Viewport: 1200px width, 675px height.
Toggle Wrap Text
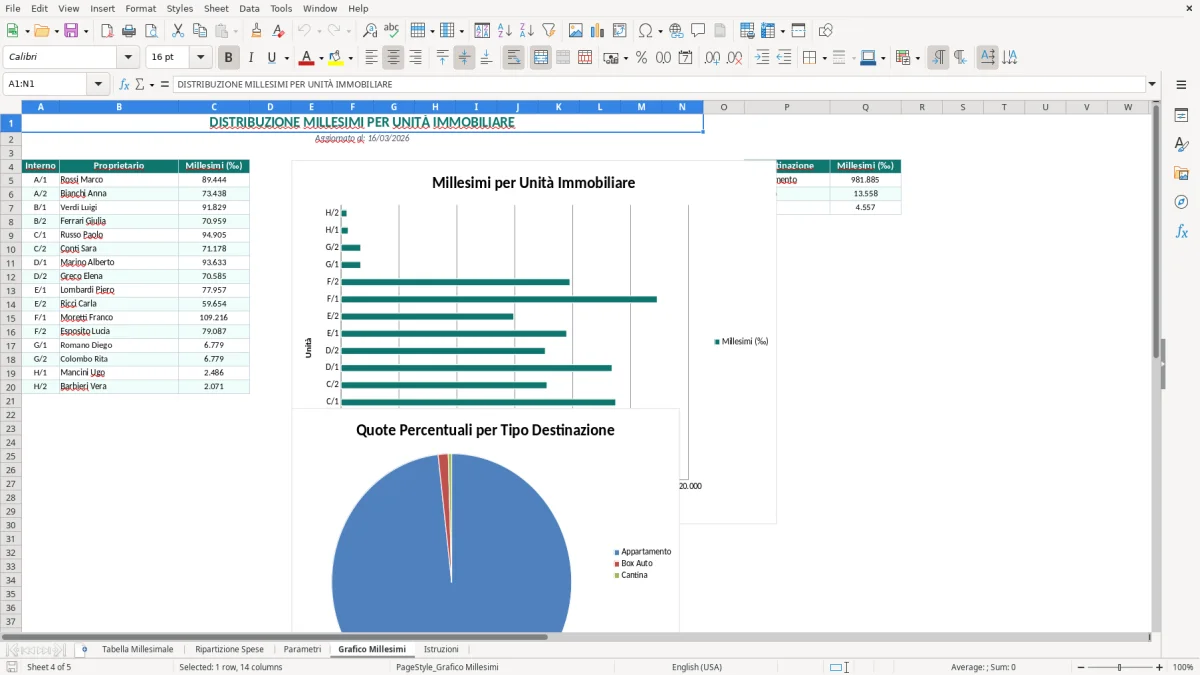[x=514, y=58]
